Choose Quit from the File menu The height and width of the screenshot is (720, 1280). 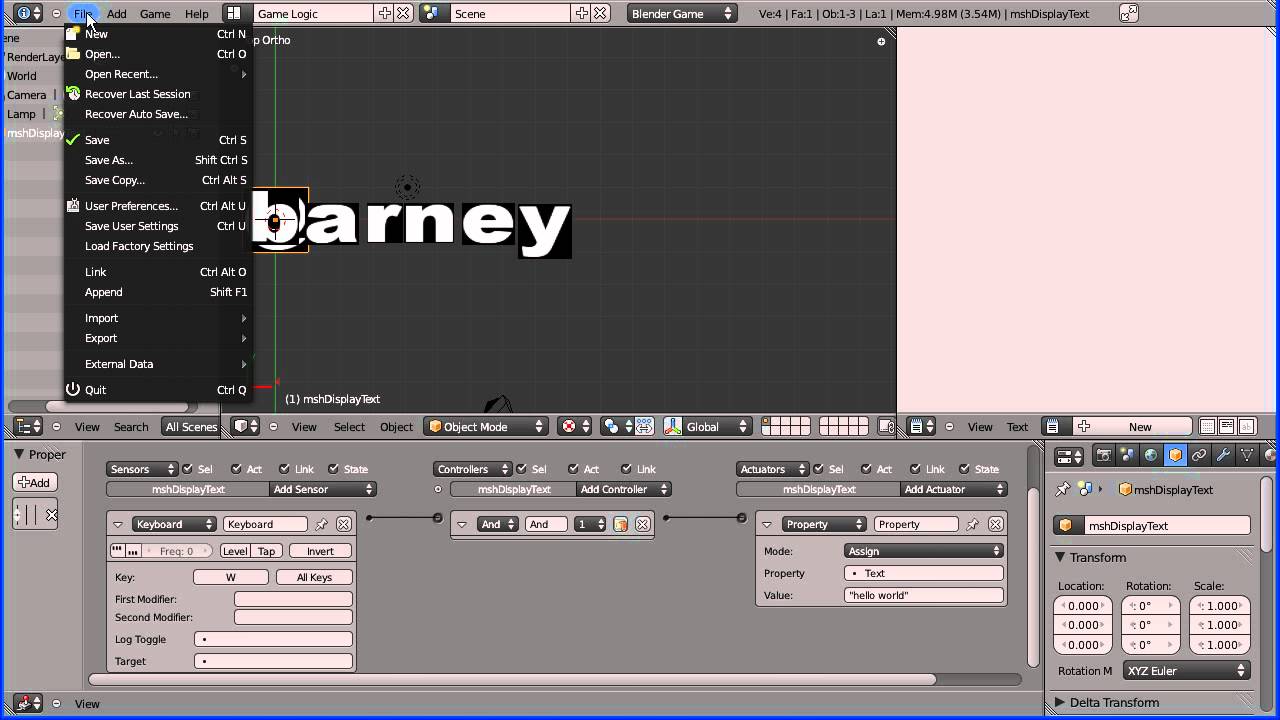click(x=157, y=390)
